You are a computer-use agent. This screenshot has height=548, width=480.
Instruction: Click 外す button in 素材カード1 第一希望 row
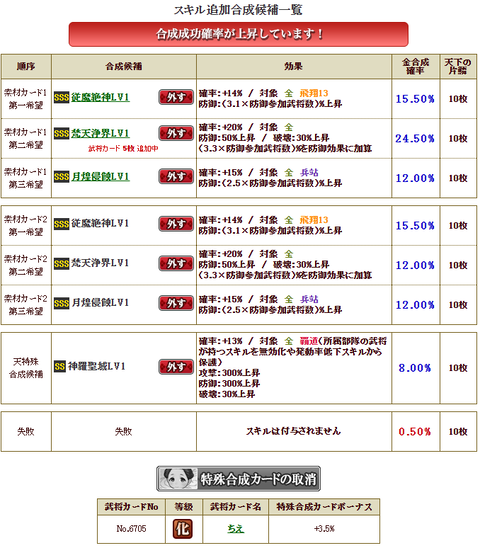pos(176,97)
